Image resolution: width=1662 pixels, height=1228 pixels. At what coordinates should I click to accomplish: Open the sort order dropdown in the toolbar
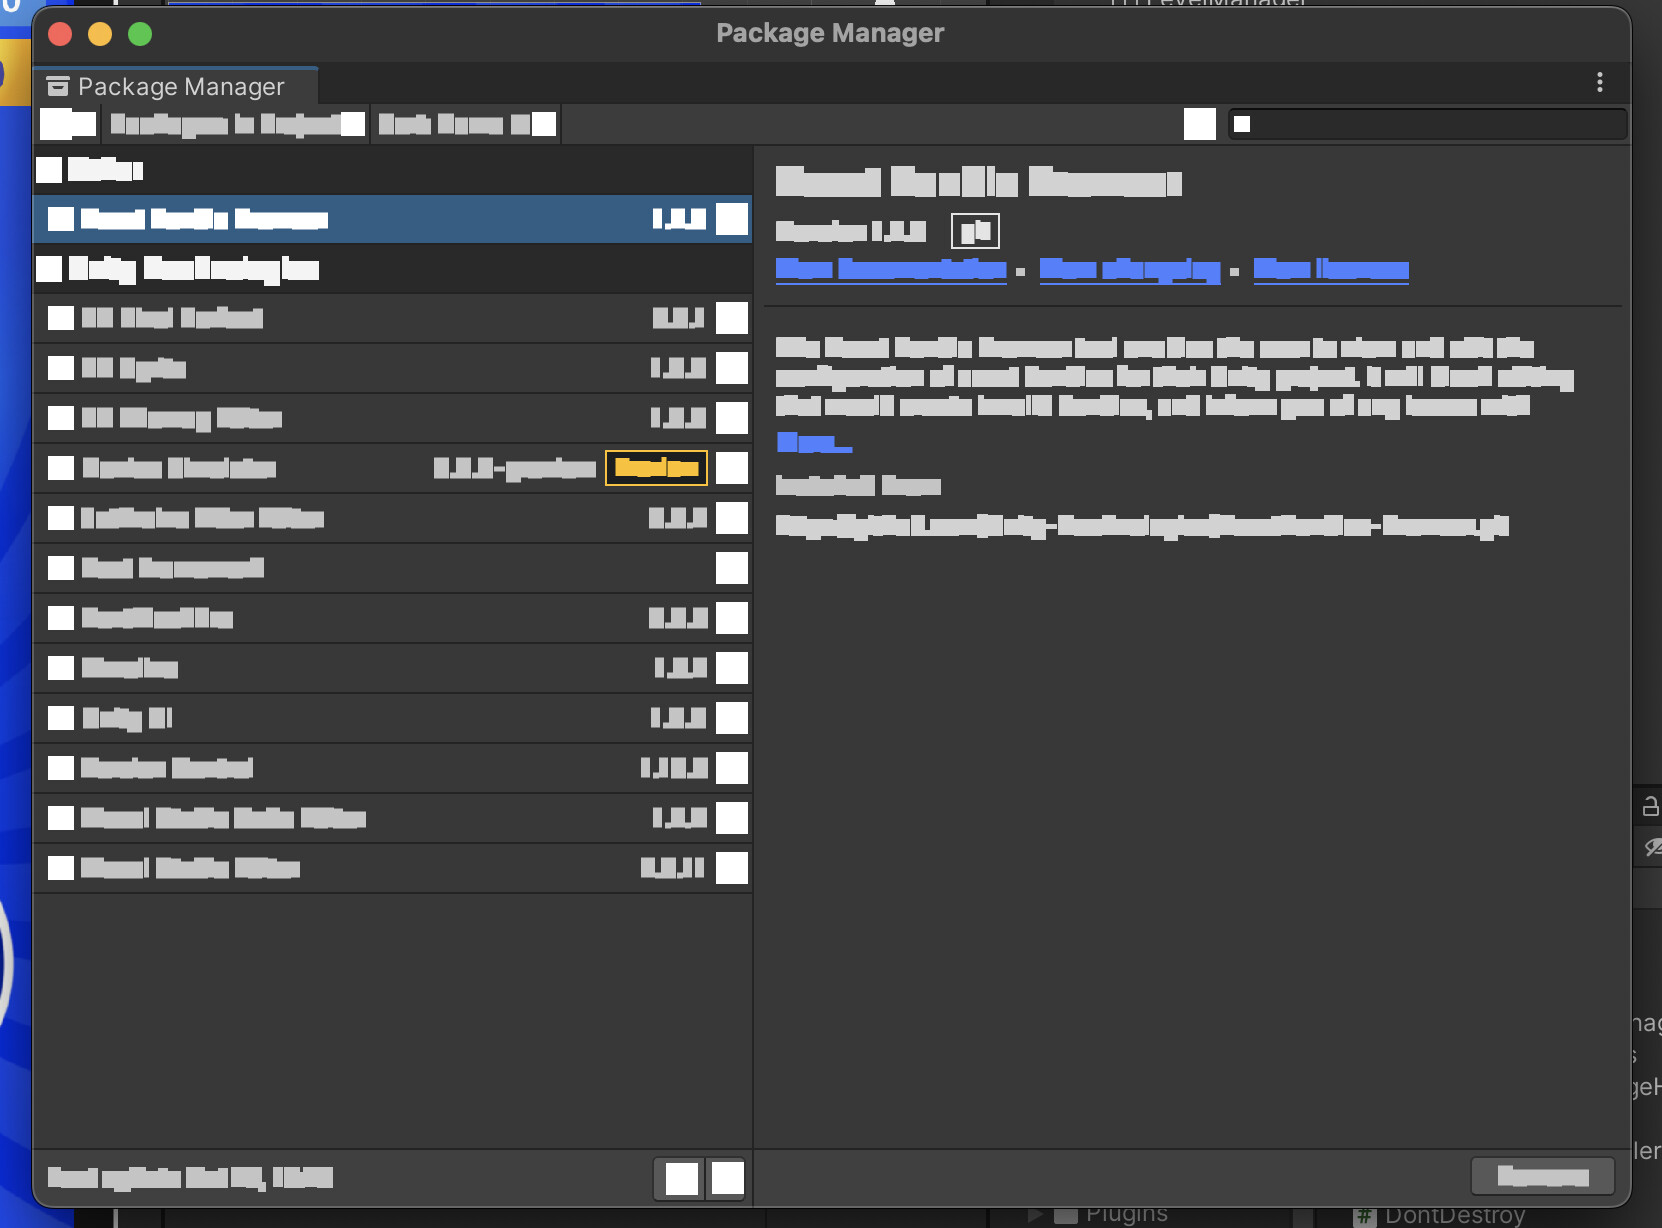click(x=466, y=123)
